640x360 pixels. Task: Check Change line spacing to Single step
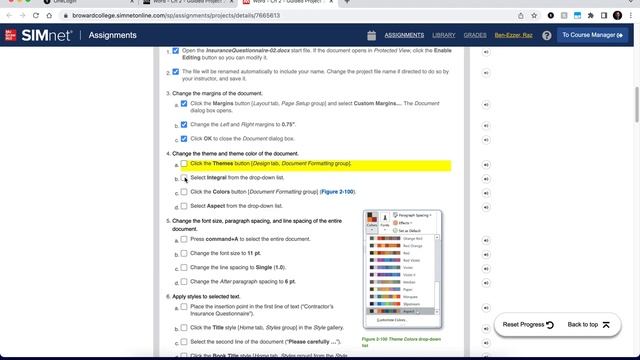(184, 267)
